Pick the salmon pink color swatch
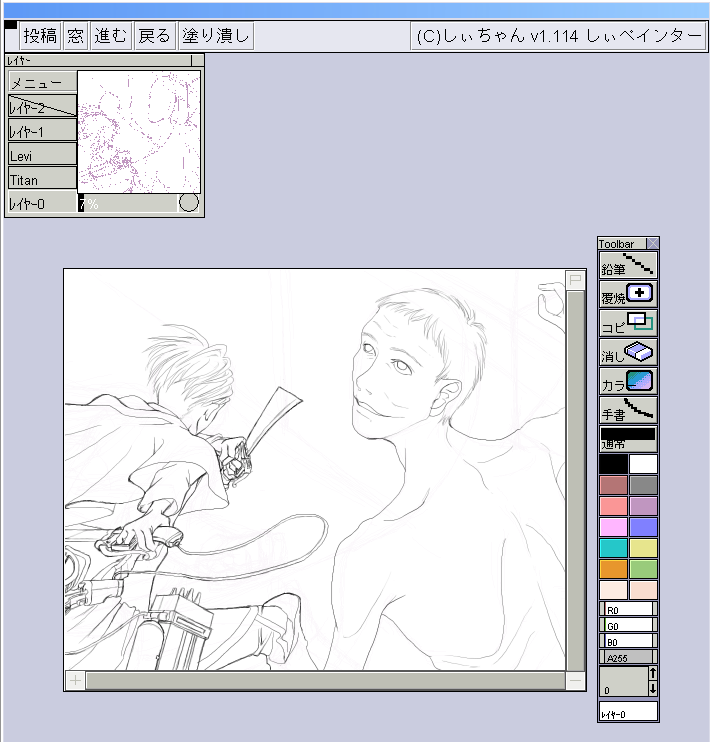Screen dimensions: 710x742 pyautogui.click(x=613, y=506)
